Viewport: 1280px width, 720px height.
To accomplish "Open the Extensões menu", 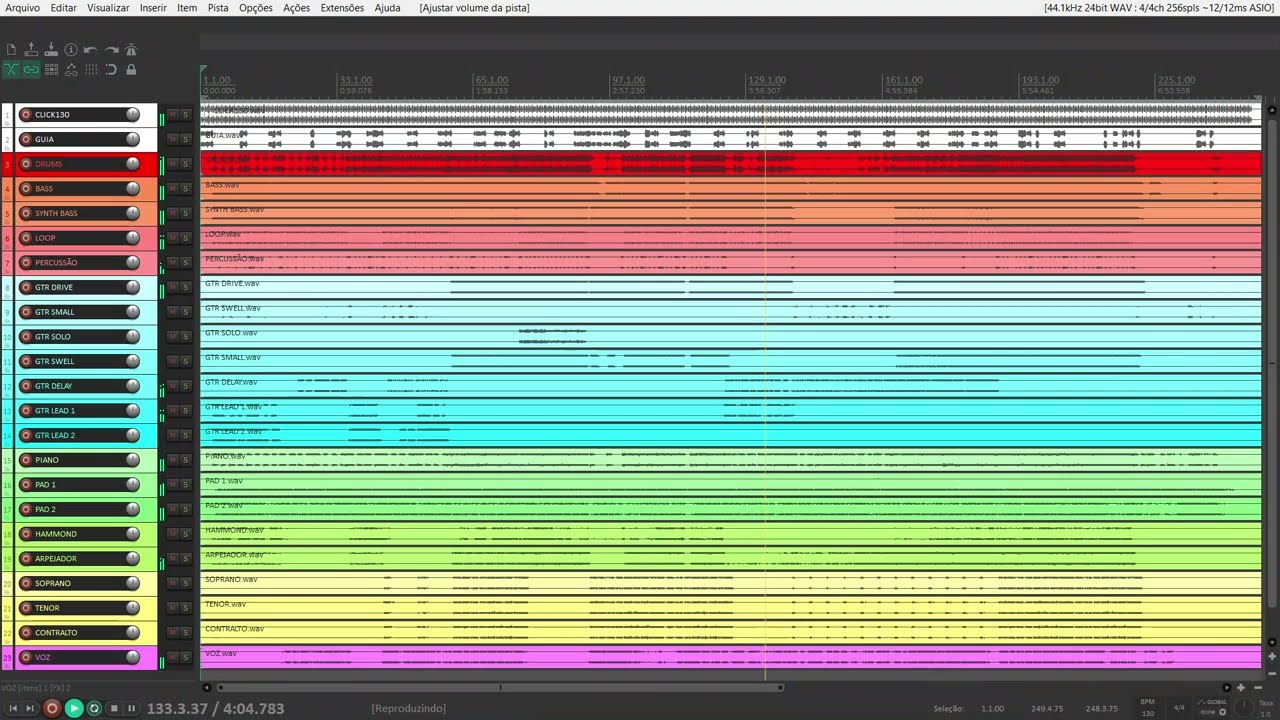I will click(342, 8).
